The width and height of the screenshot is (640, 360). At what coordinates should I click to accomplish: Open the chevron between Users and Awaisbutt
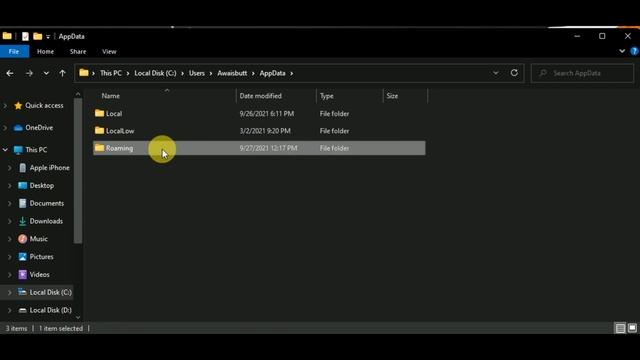pos(211,73)
